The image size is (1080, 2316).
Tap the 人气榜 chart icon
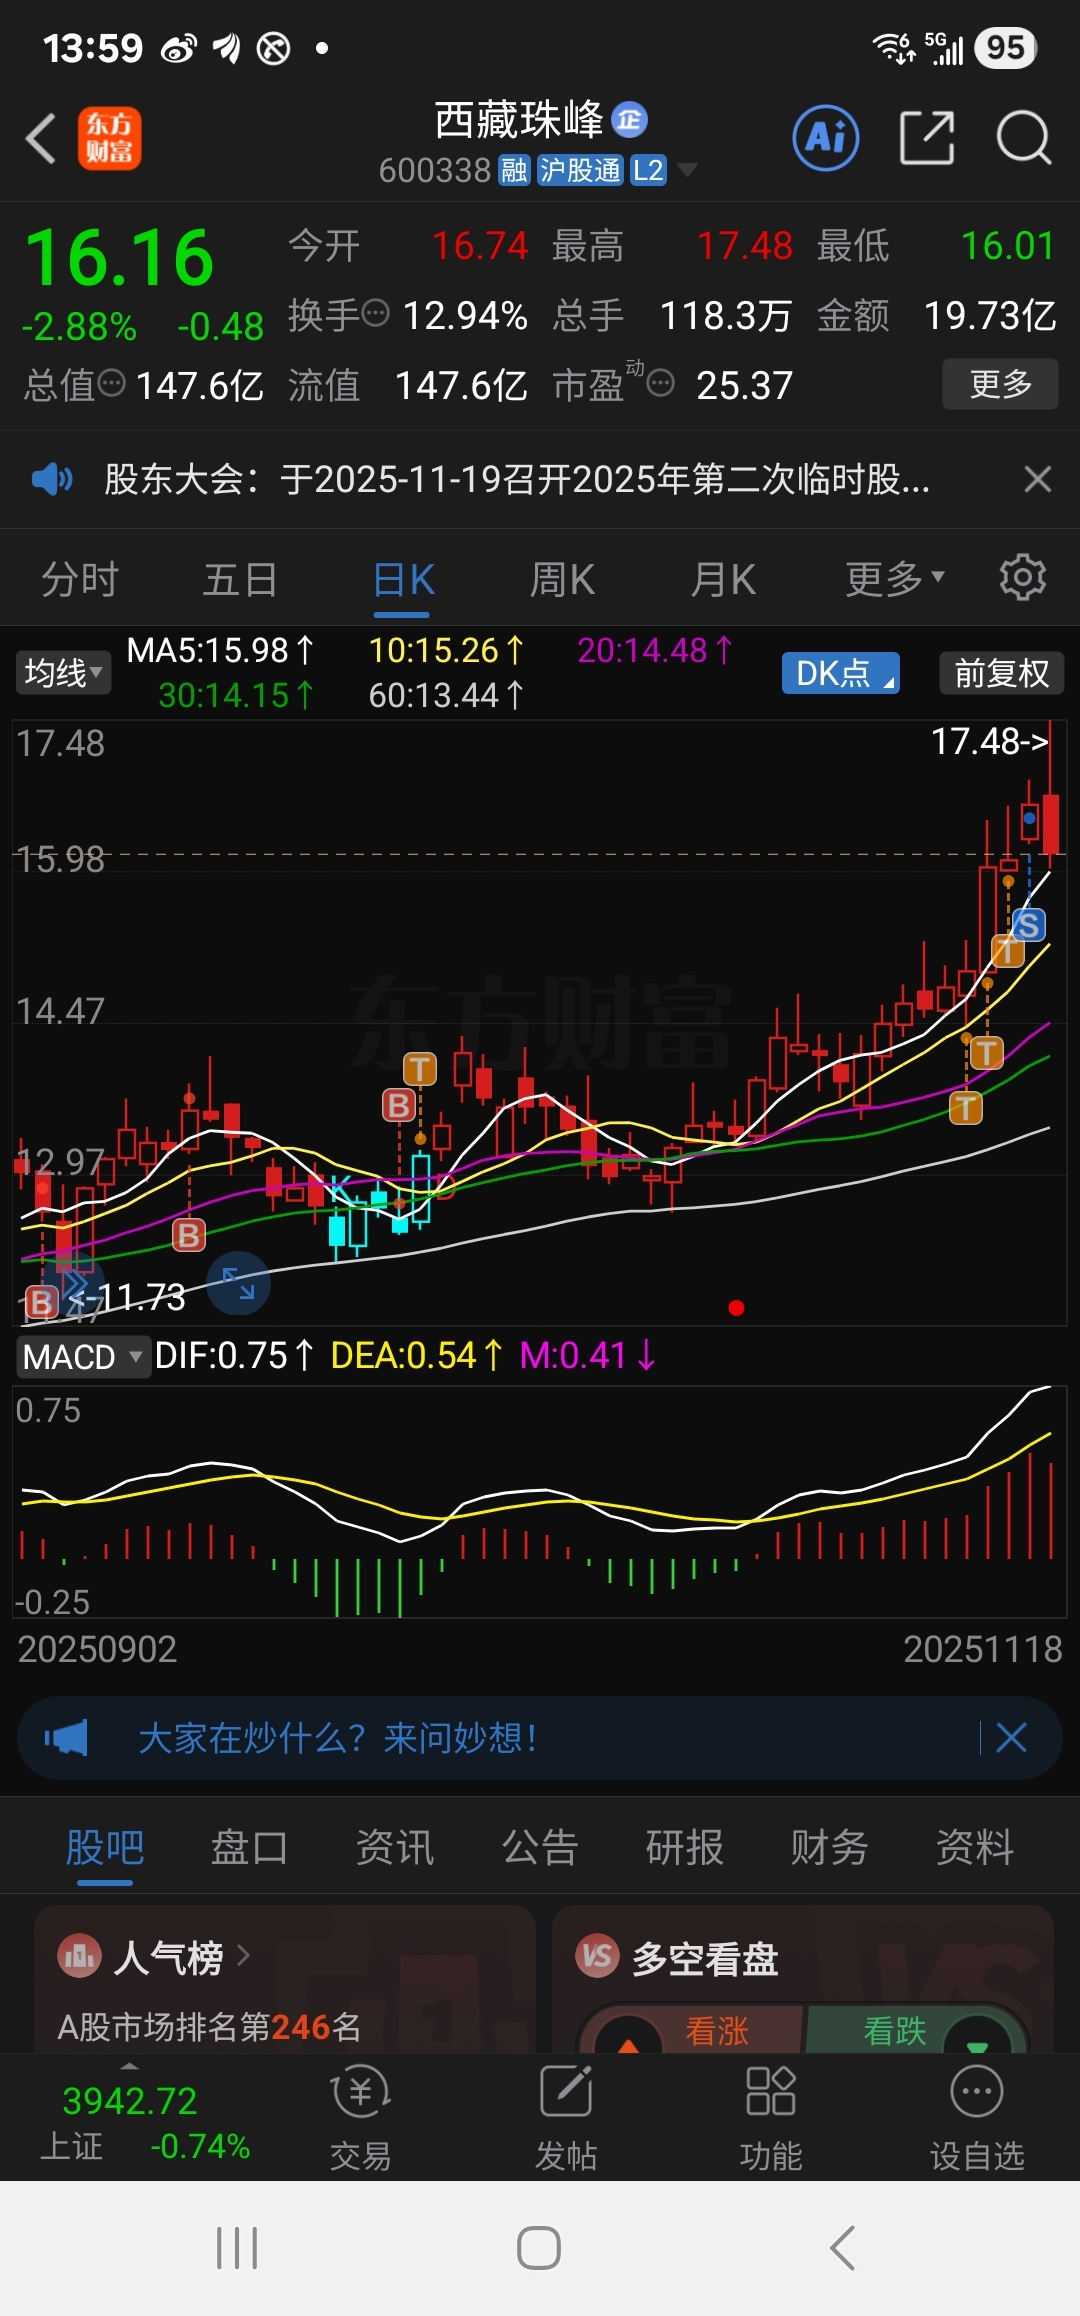[x=79, y=1955]
